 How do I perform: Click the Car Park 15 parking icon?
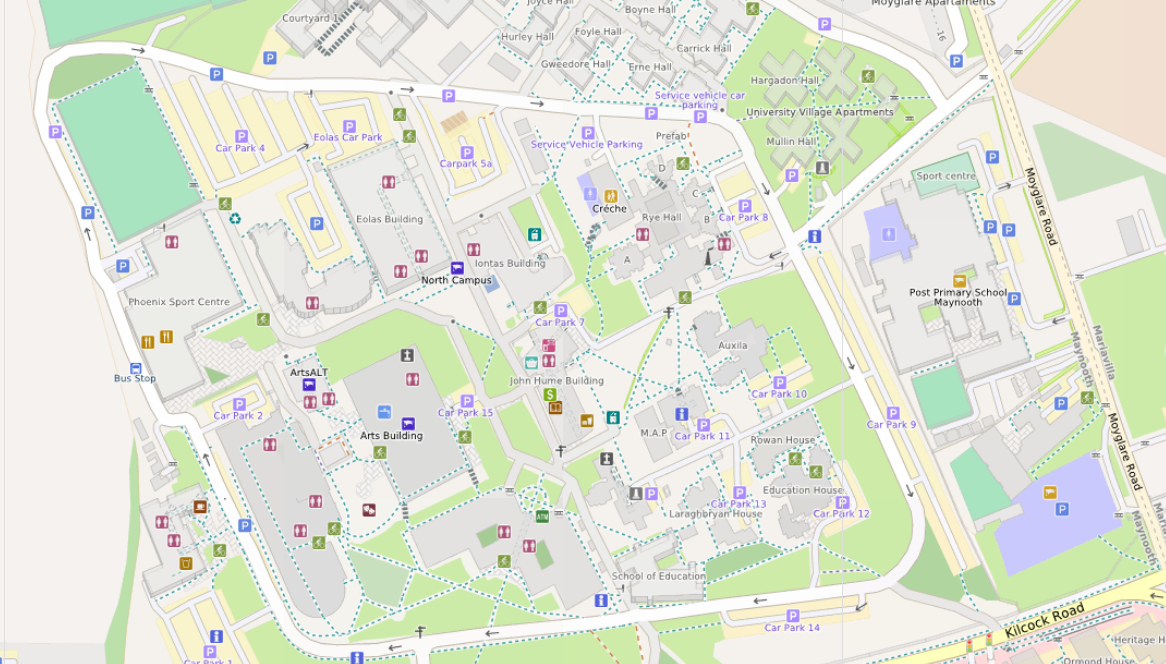point(467,402)
